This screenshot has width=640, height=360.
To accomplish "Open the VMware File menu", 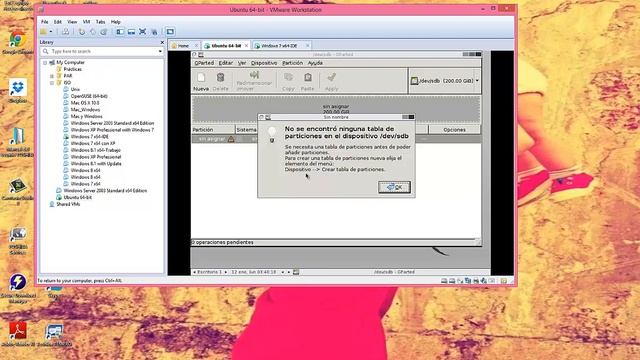I will click(44, 22).
